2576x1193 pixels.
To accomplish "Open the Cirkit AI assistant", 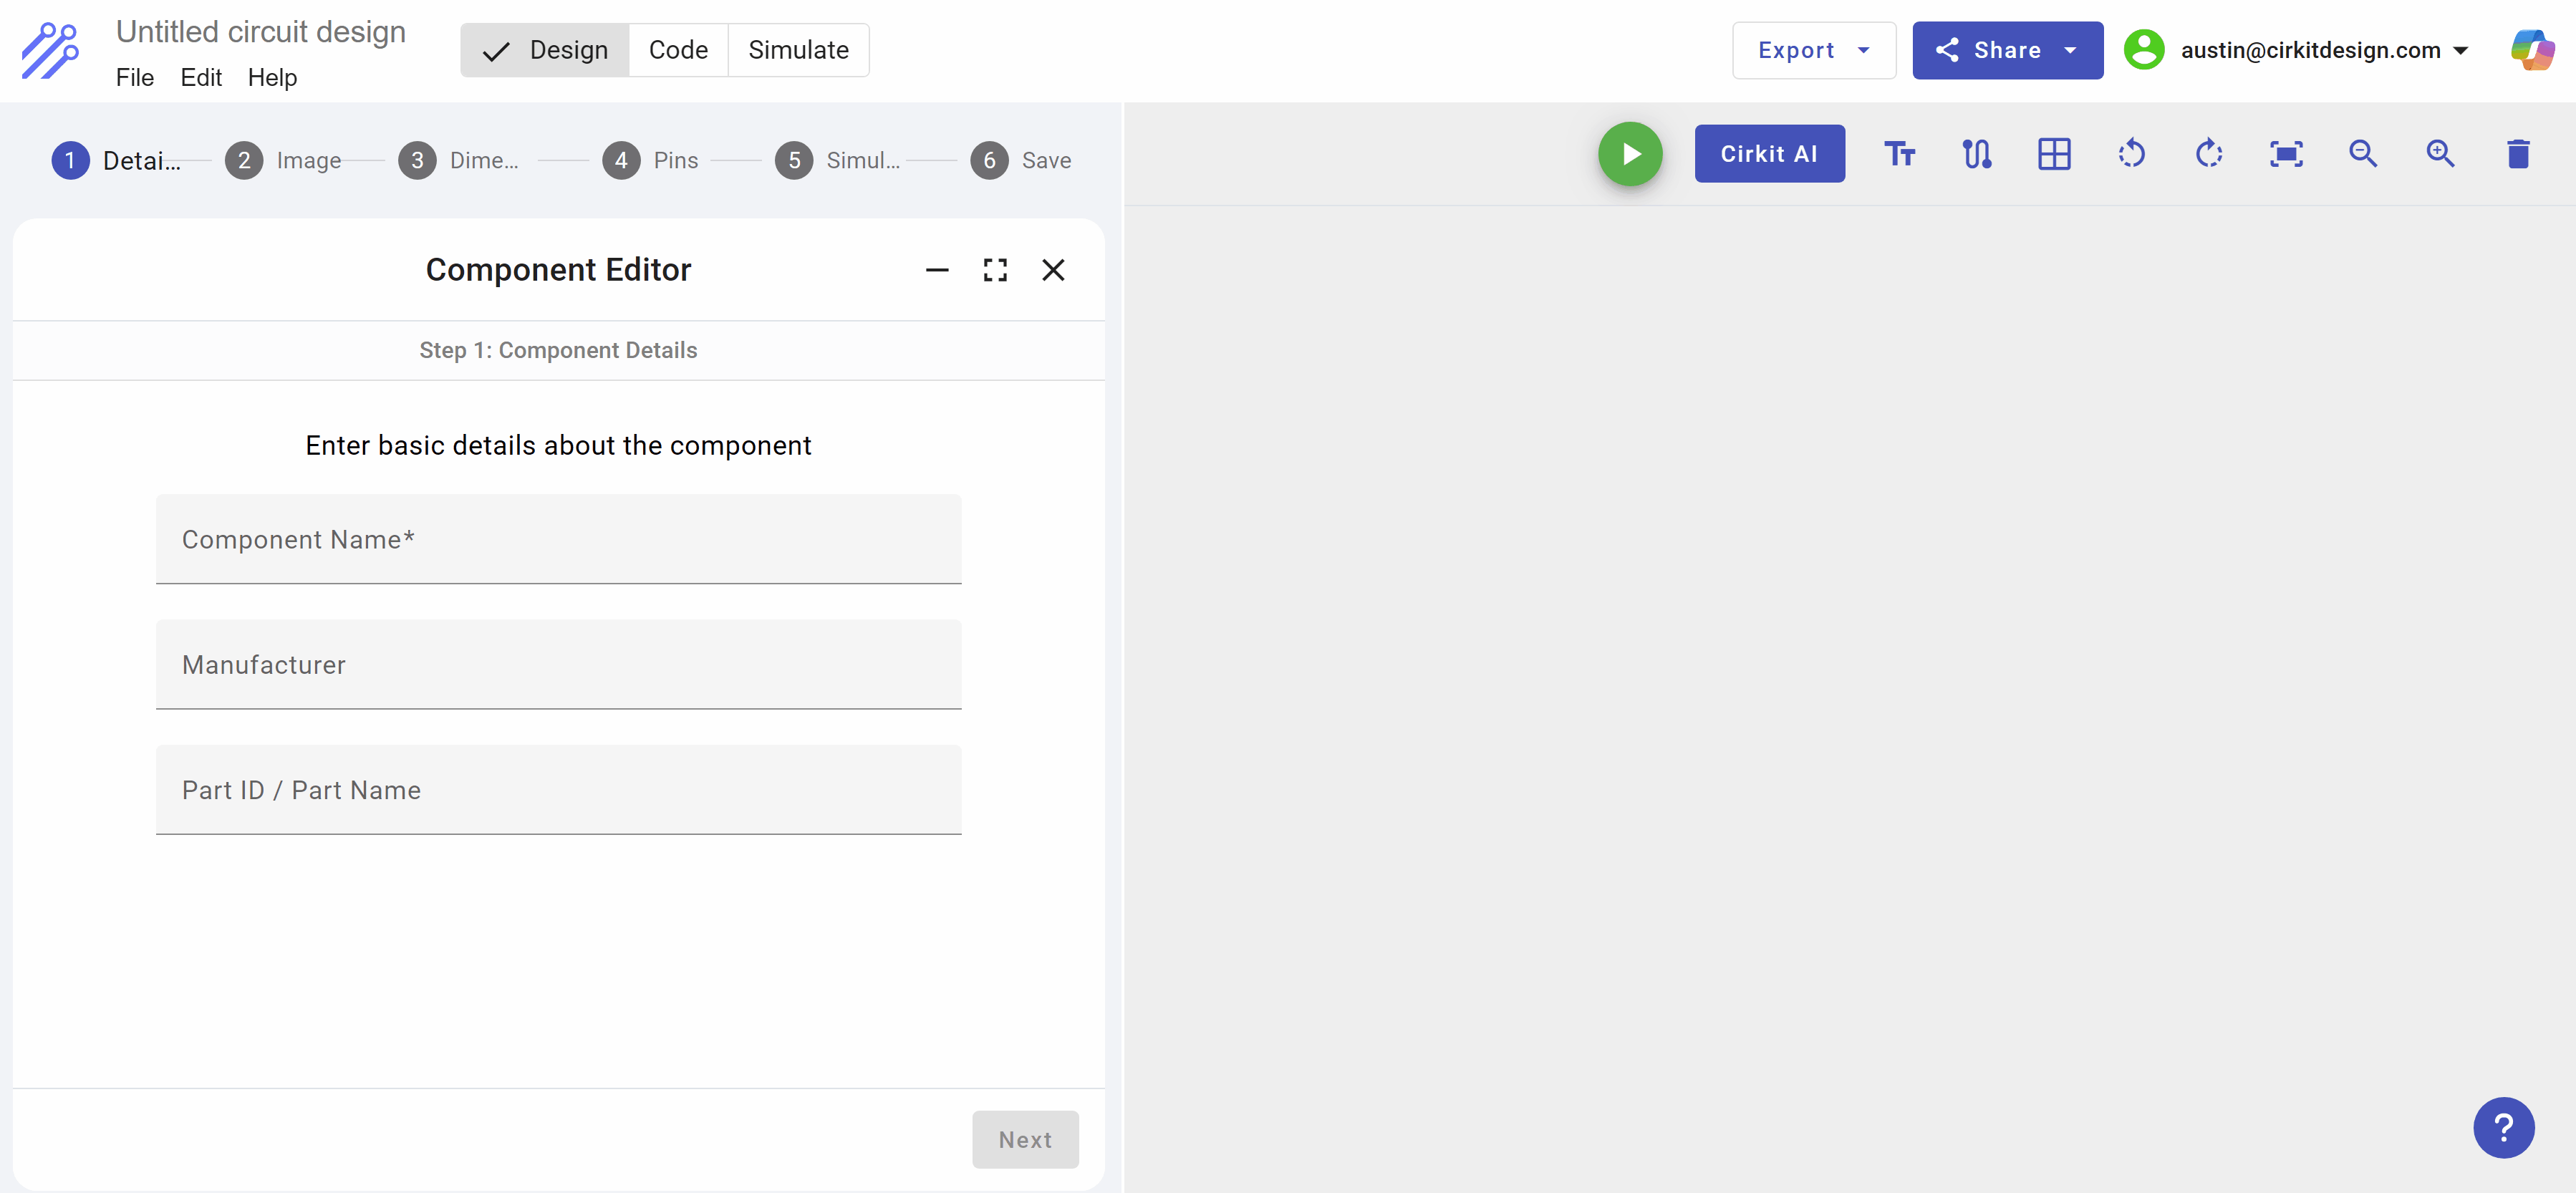I will [1769, 154].
